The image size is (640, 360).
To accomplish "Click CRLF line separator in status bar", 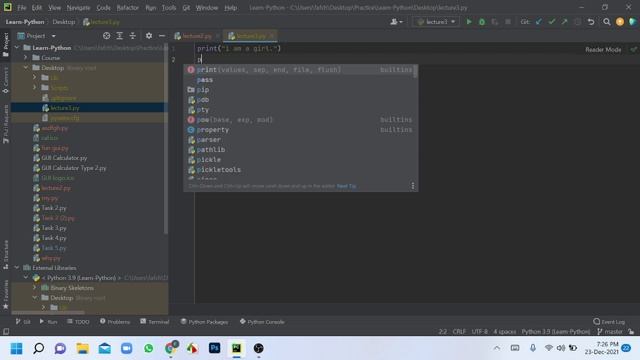I will click(x=459, y=331).
